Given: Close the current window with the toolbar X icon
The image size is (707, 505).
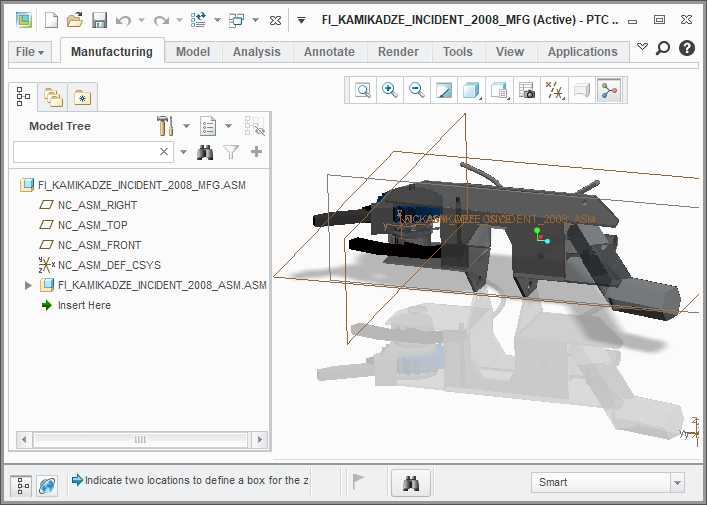Looking at the screenshot, I should pyautogui.click(x=275, y=20).
